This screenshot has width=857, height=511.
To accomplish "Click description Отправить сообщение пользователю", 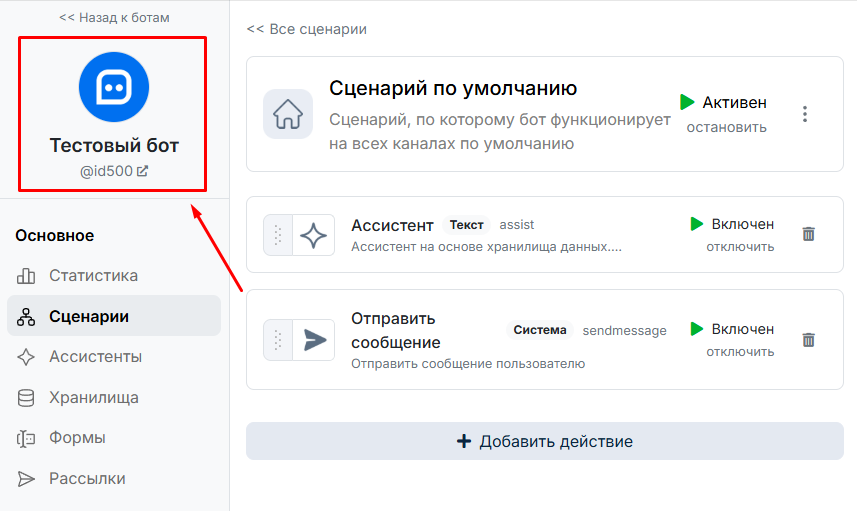I will tap(468, 363).
